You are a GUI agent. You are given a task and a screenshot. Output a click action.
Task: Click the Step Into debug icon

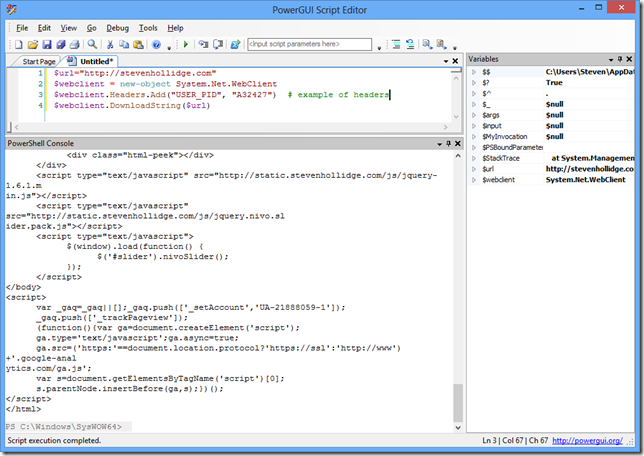coord(203,44)
